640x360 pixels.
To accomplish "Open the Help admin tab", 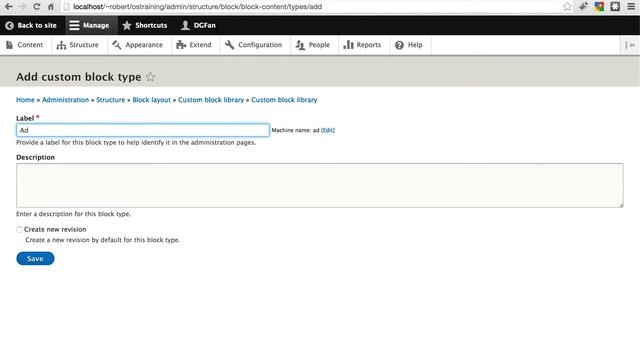I will click(409, 45).
